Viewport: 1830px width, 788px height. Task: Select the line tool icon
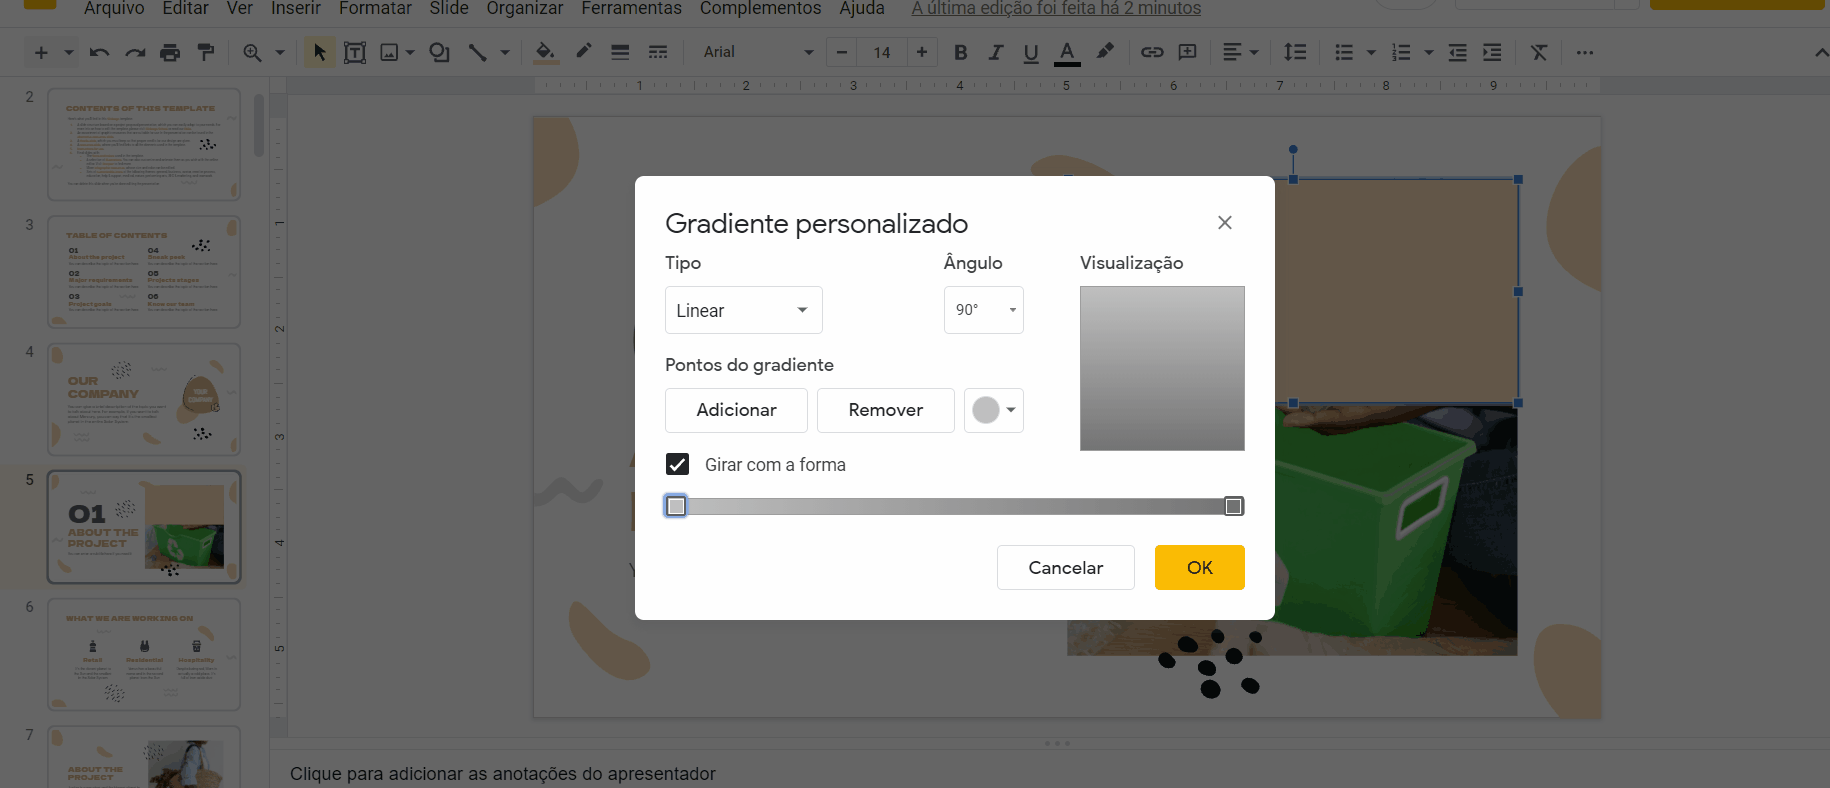coord(477,53)
